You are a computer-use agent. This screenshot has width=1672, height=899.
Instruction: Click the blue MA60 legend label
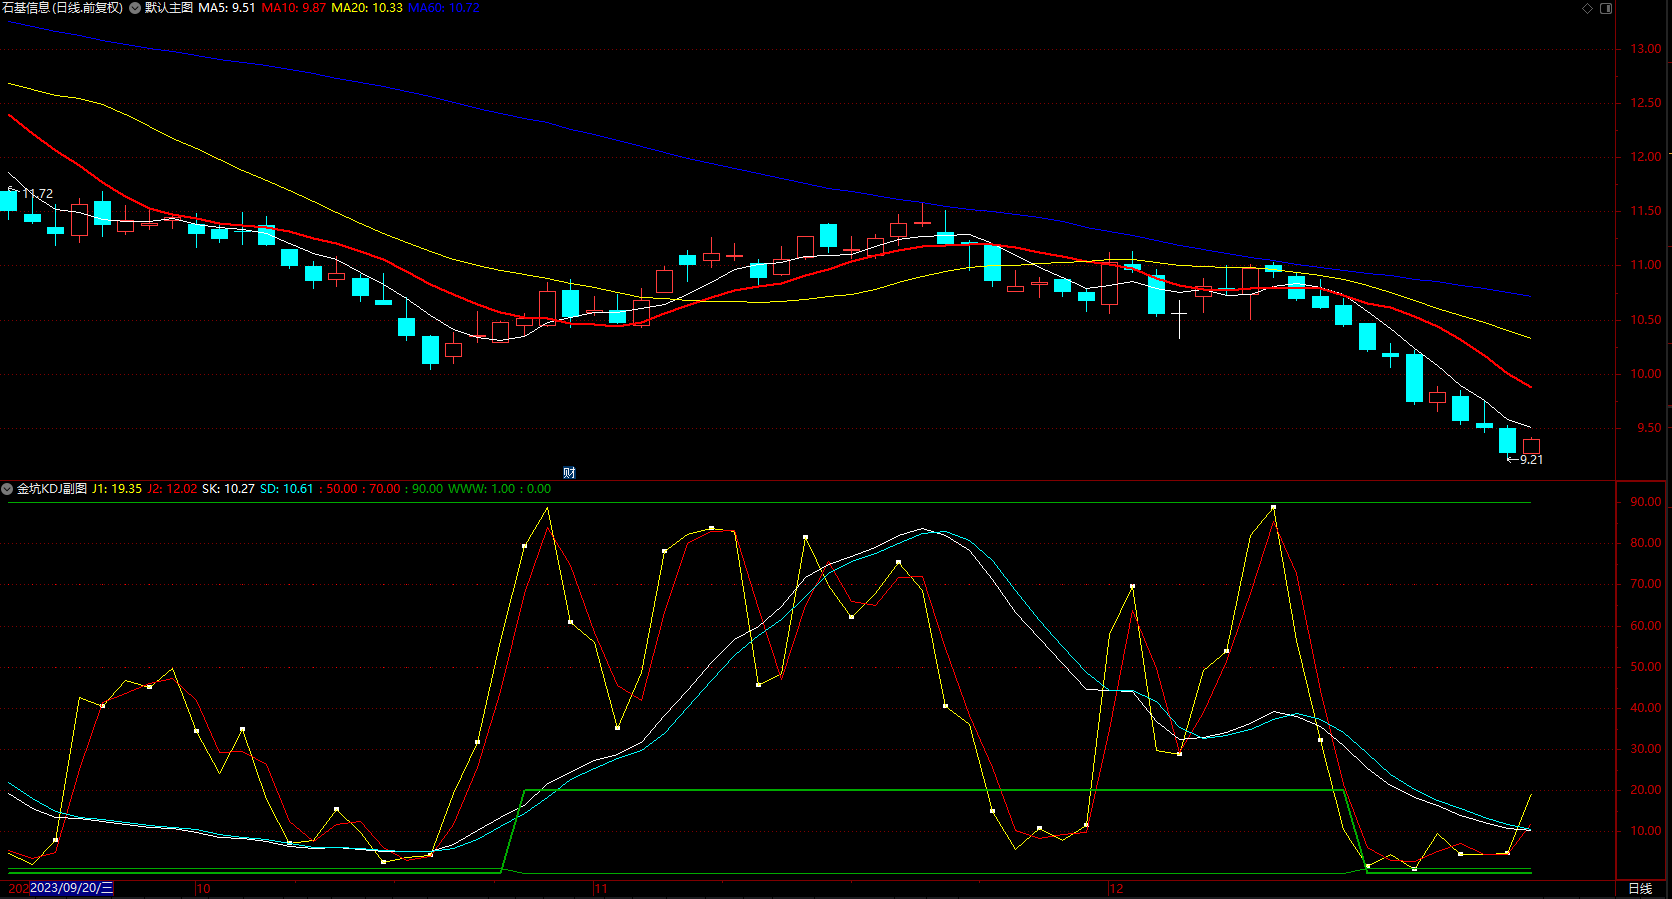(444, 8)
